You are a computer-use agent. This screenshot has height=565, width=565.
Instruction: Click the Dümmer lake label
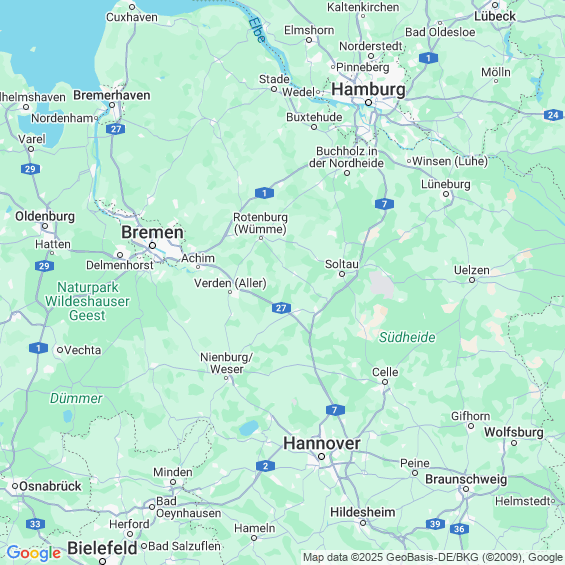tap(76, 398)
